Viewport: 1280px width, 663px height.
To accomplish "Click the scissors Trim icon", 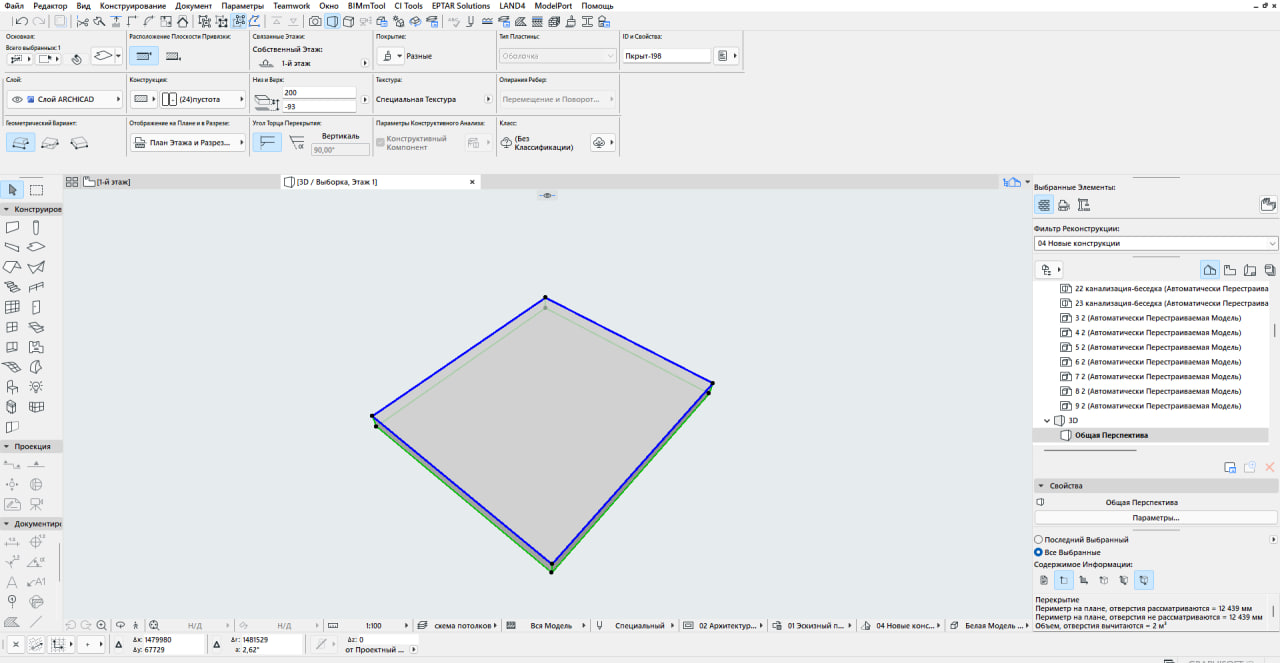I will [x=82, y=21].
